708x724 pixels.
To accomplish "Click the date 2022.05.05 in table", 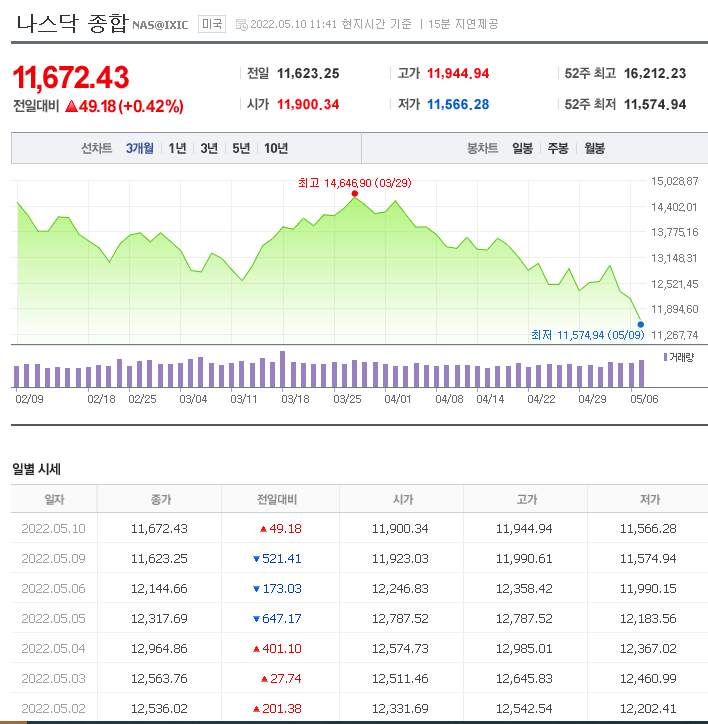I will click(54, 618).
